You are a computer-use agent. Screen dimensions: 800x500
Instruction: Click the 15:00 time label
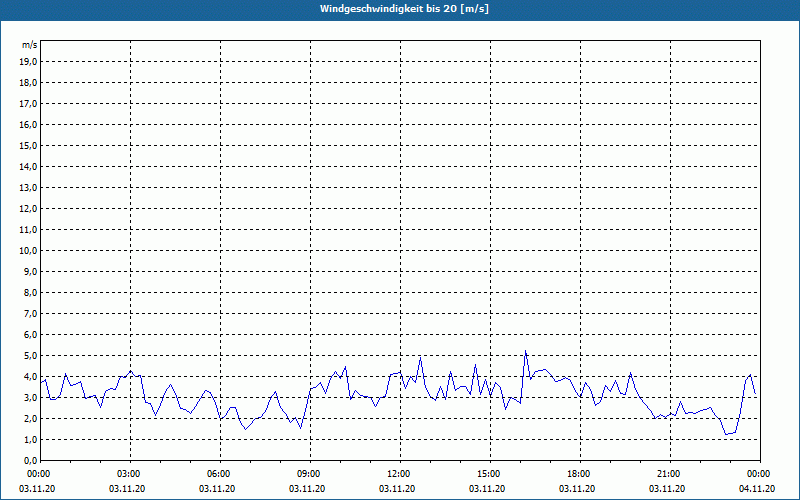pos(490,474)
